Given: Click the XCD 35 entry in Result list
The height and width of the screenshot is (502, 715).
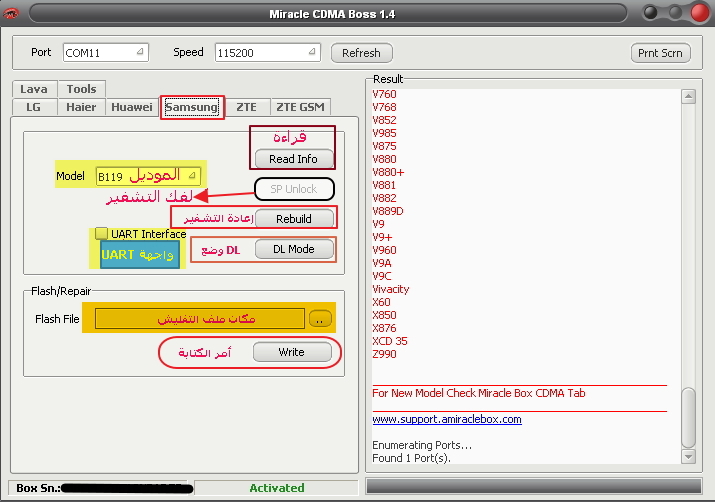Looking at the screenshot, I should (390, 341).
